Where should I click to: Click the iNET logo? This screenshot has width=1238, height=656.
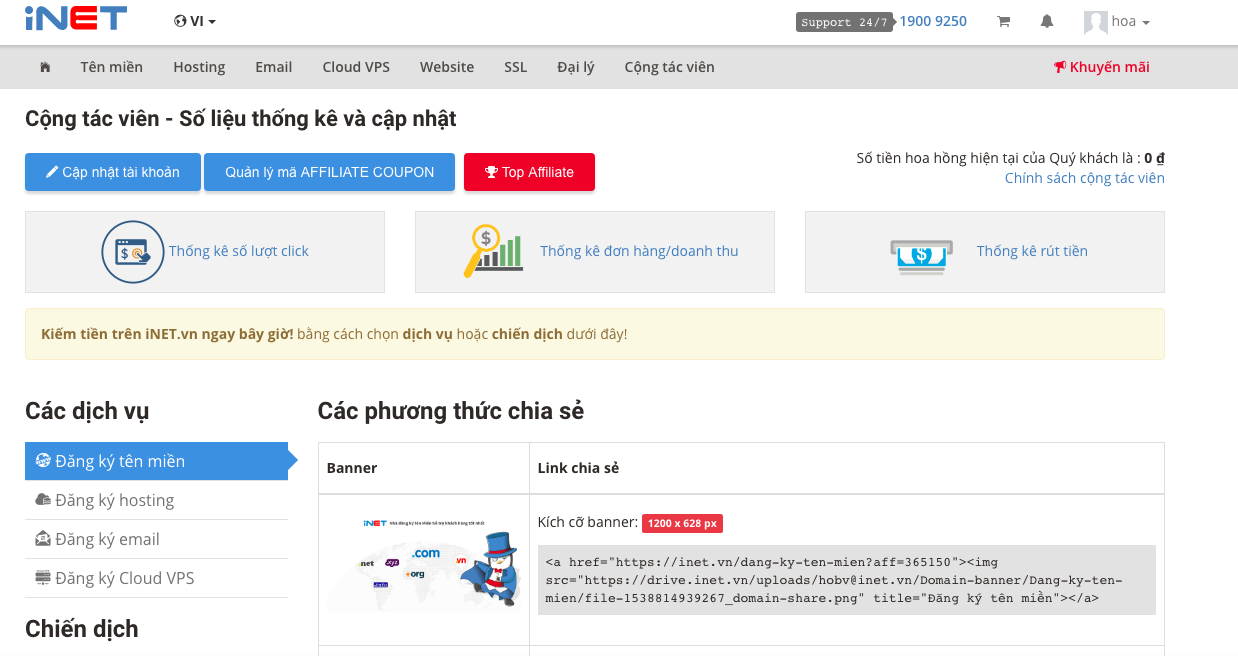(x=75, y=18)
